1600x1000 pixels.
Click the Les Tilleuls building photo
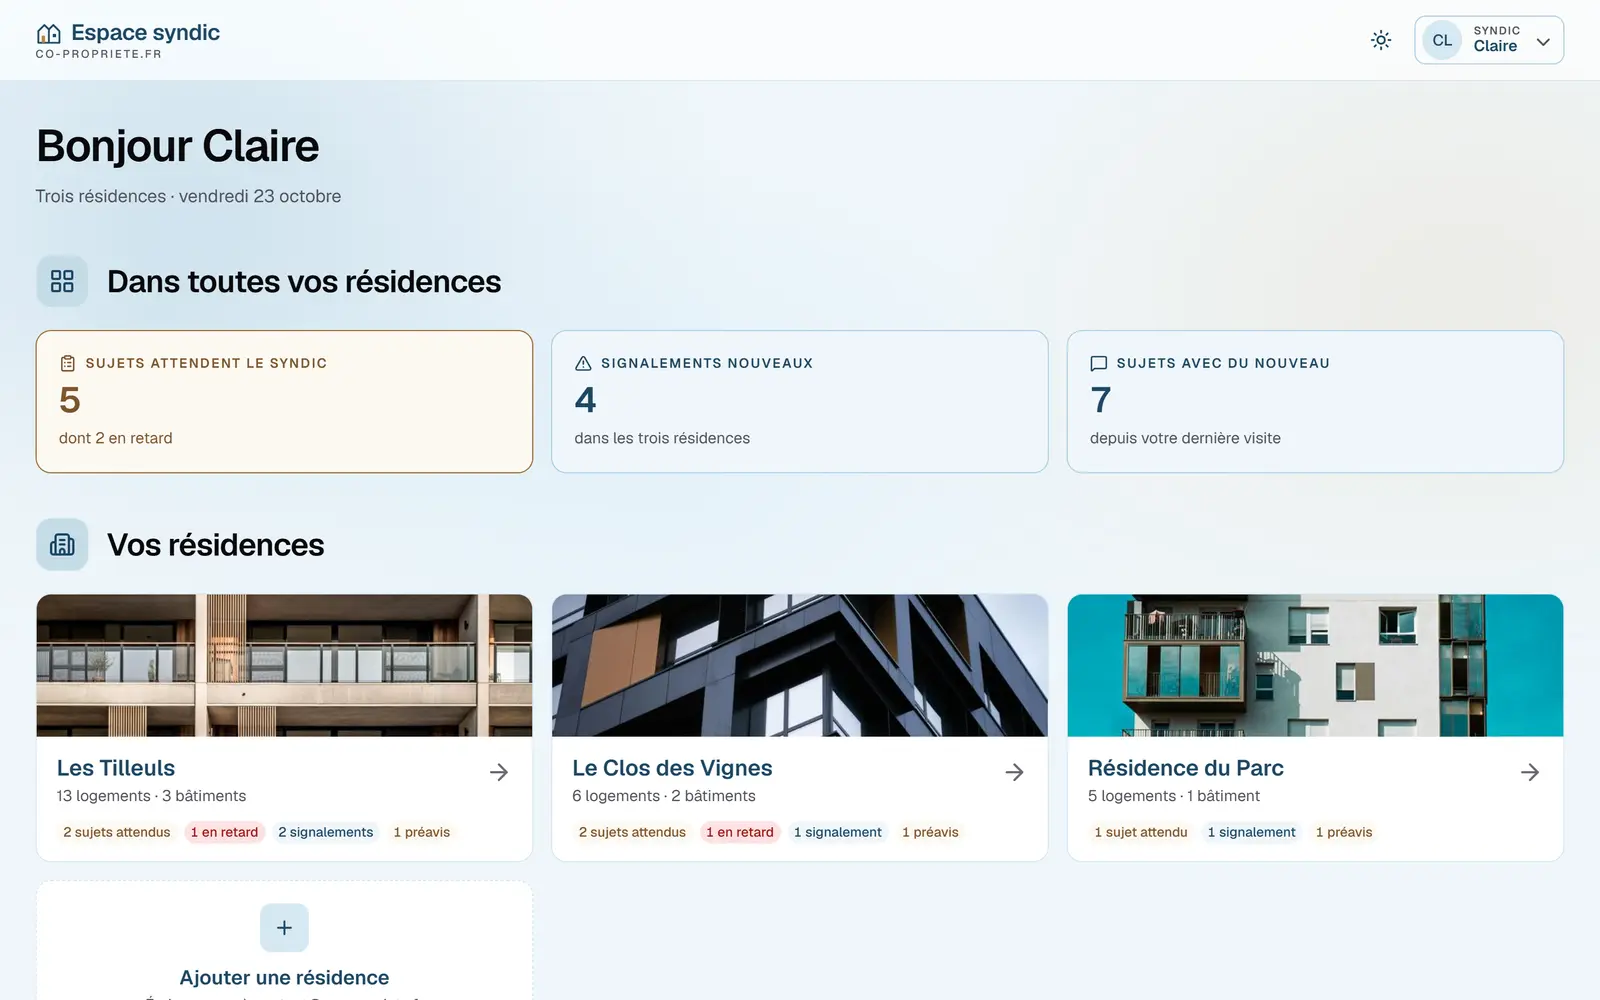284,666
